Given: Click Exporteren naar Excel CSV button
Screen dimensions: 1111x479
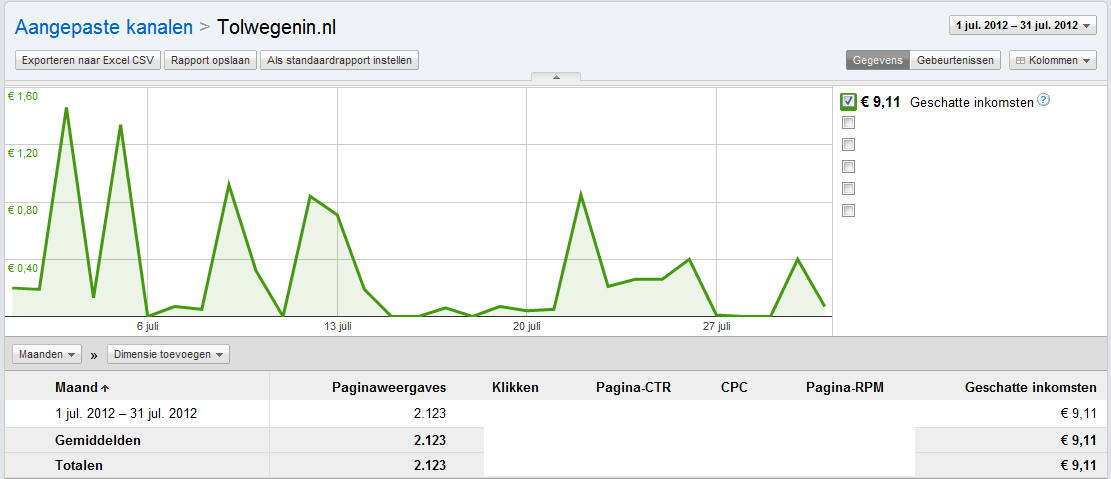Looking at the screenshot, I should pos(89,60).
